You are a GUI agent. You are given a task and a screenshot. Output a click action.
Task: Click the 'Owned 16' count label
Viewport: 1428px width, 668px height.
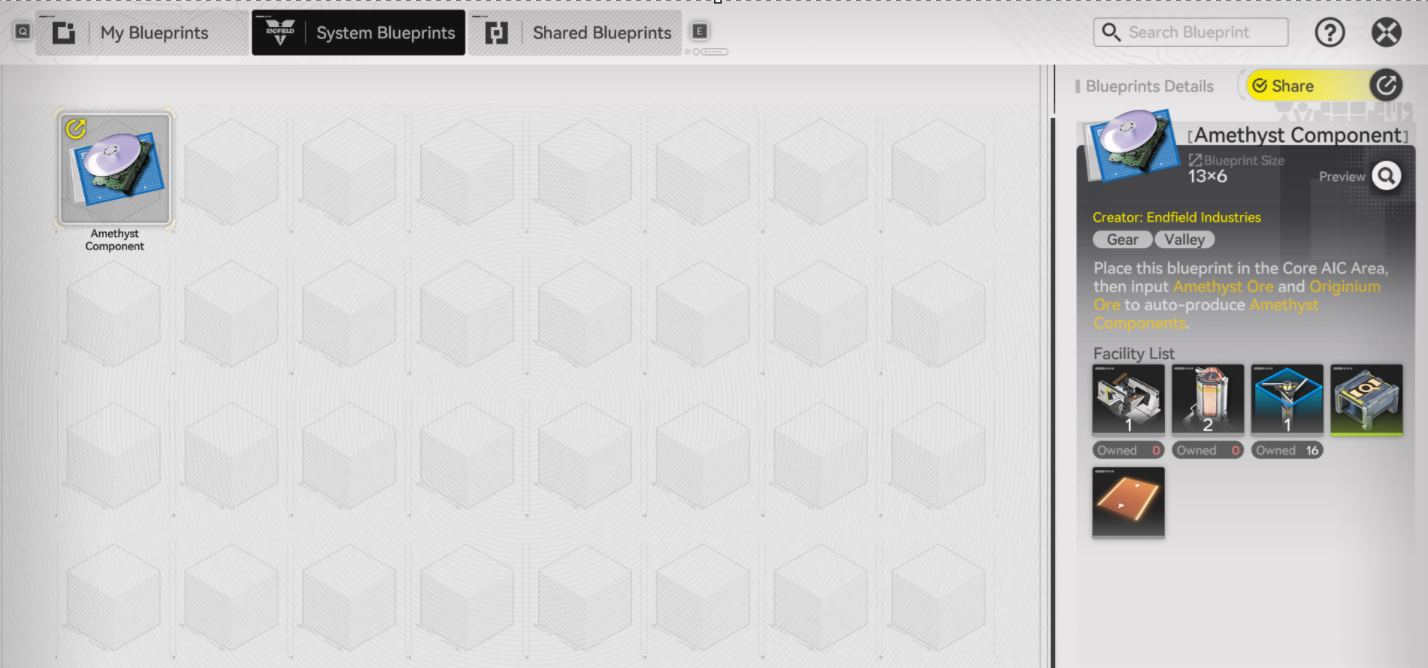(1287, 450)
